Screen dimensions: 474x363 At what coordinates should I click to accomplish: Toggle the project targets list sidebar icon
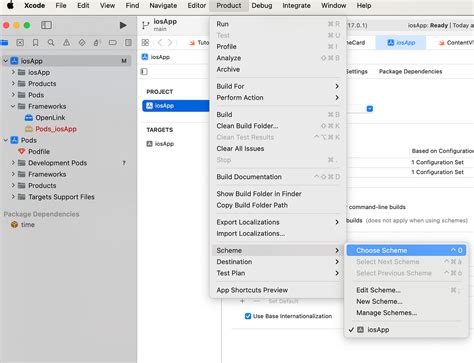[x=144, y=72]
